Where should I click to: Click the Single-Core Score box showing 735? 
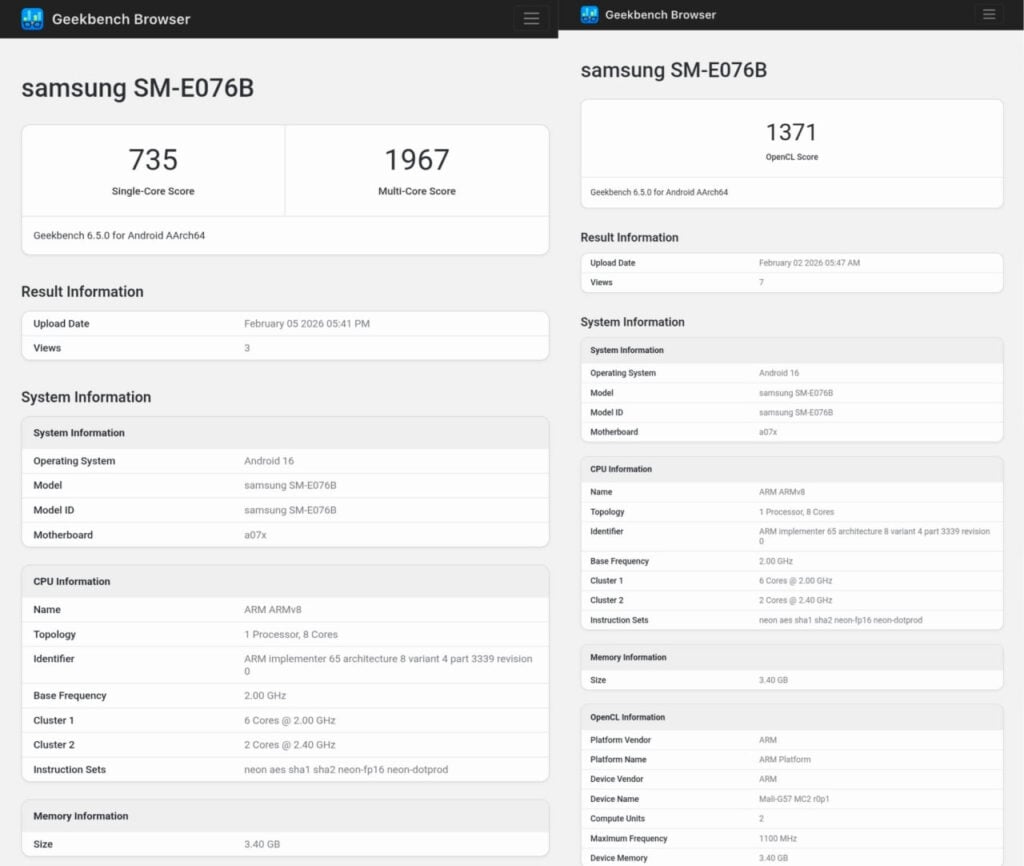[152, 169]
